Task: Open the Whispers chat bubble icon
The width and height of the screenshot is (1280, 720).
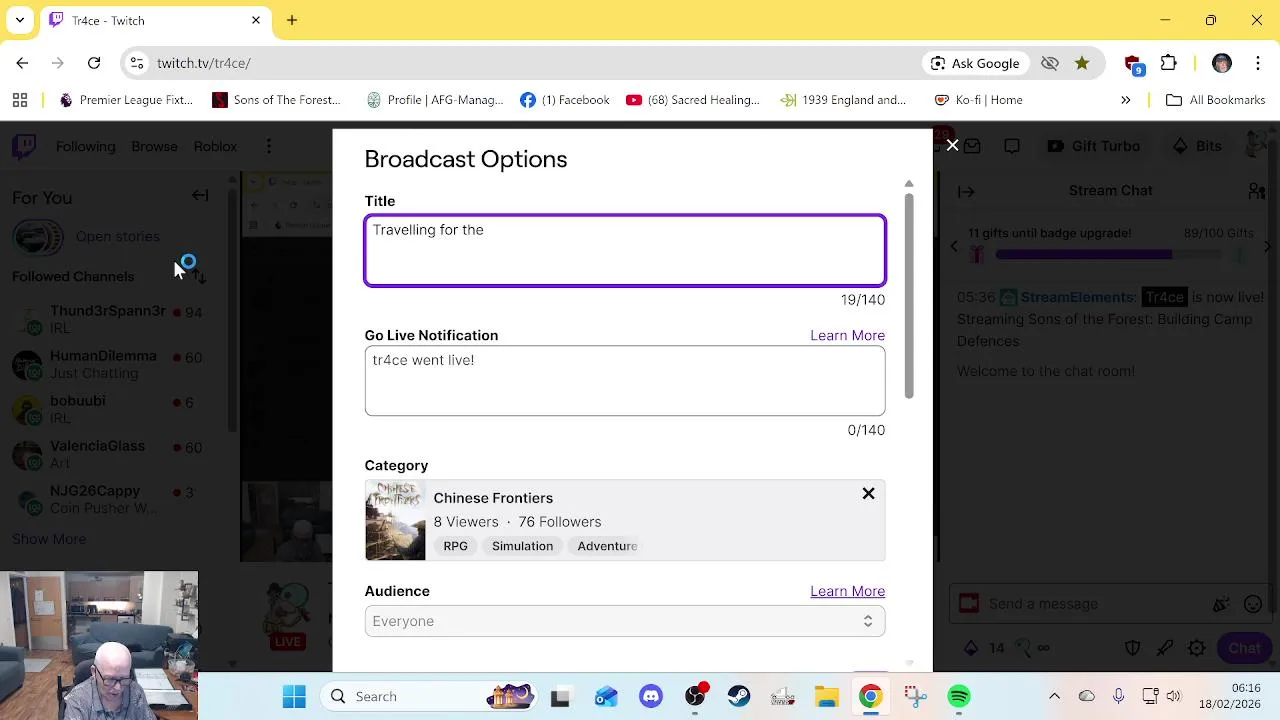Action: click(x=1012, y=146)
